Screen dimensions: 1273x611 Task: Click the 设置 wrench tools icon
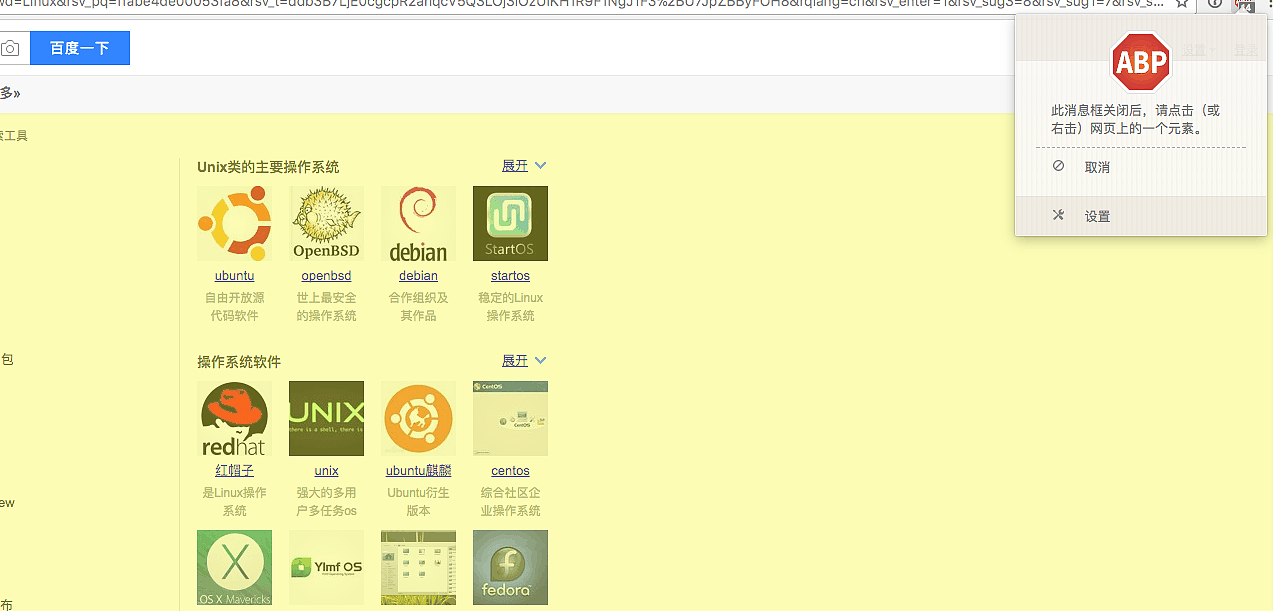(1058, 215)
